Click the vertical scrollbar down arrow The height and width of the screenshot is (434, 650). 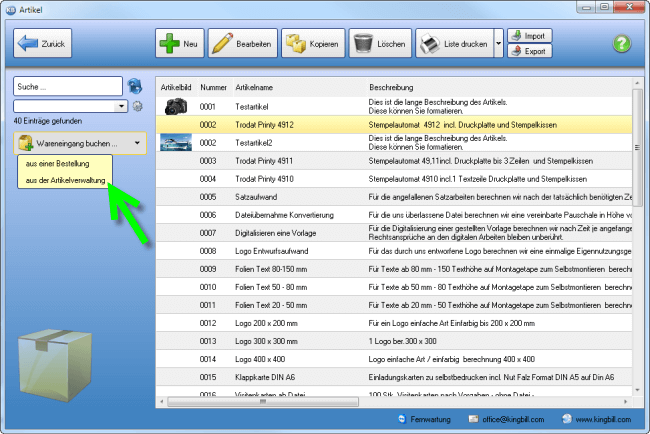(637, 390)
